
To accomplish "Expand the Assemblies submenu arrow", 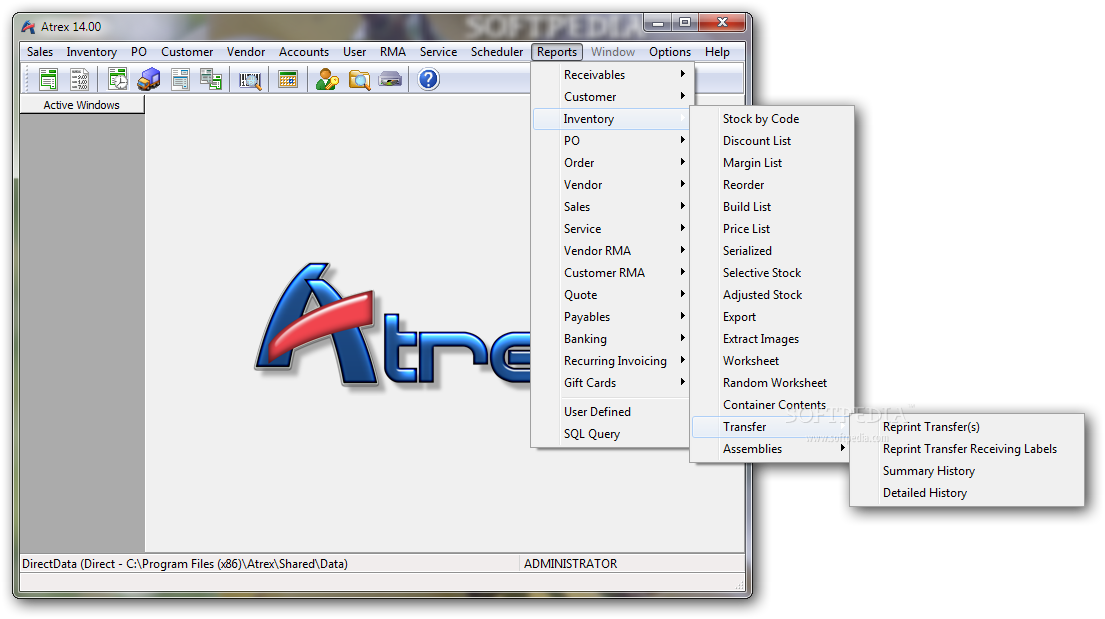I will tap(842, 448).
